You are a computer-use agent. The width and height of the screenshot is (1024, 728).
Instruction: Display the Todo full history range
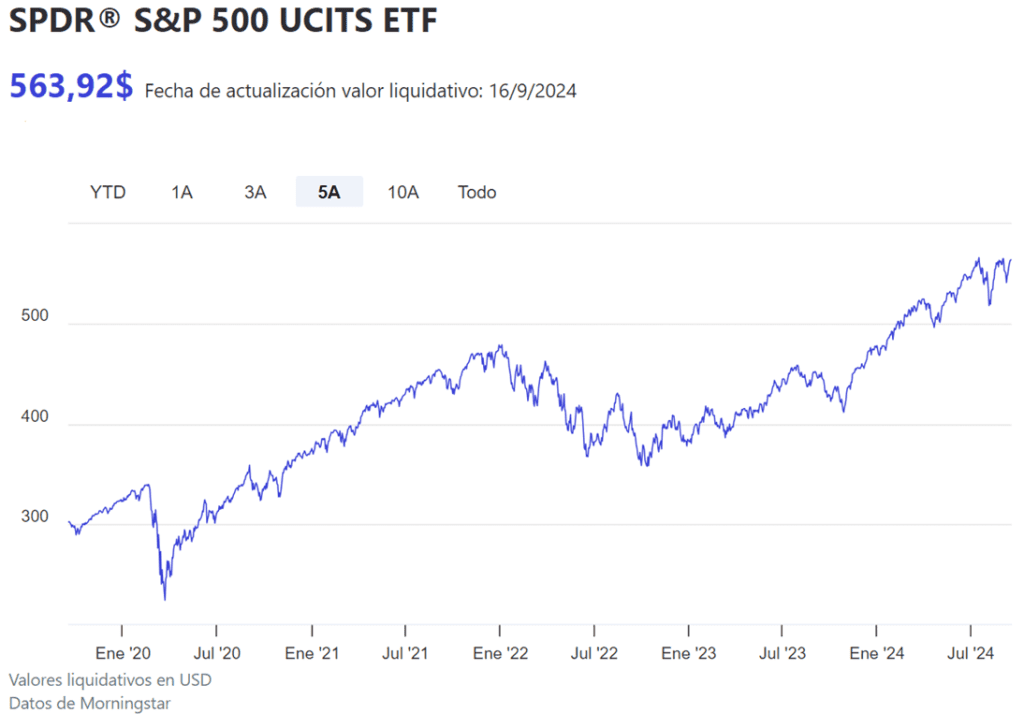pyautogui.click(x=477, y=191)
